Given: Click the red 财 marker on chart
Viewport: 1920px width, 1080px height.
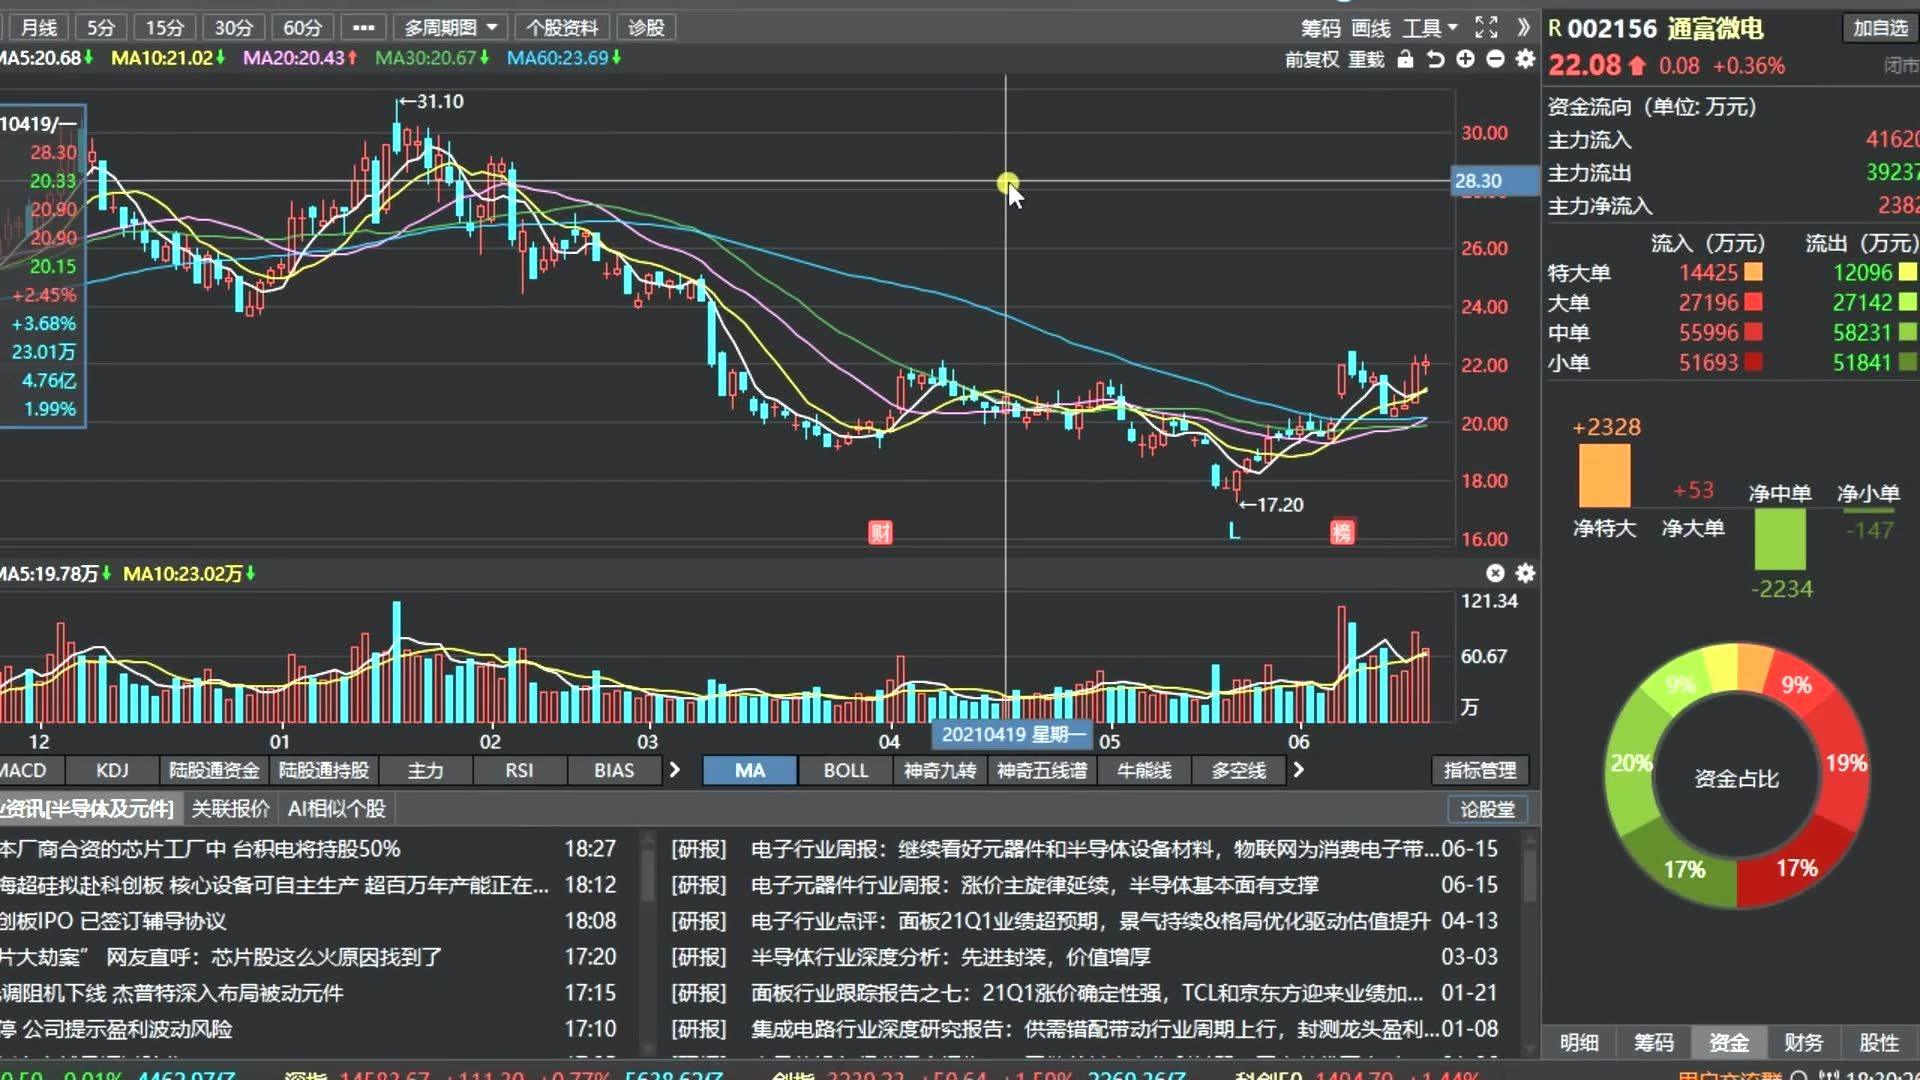Looking at the screenshot, I should [x=880, y=532].
